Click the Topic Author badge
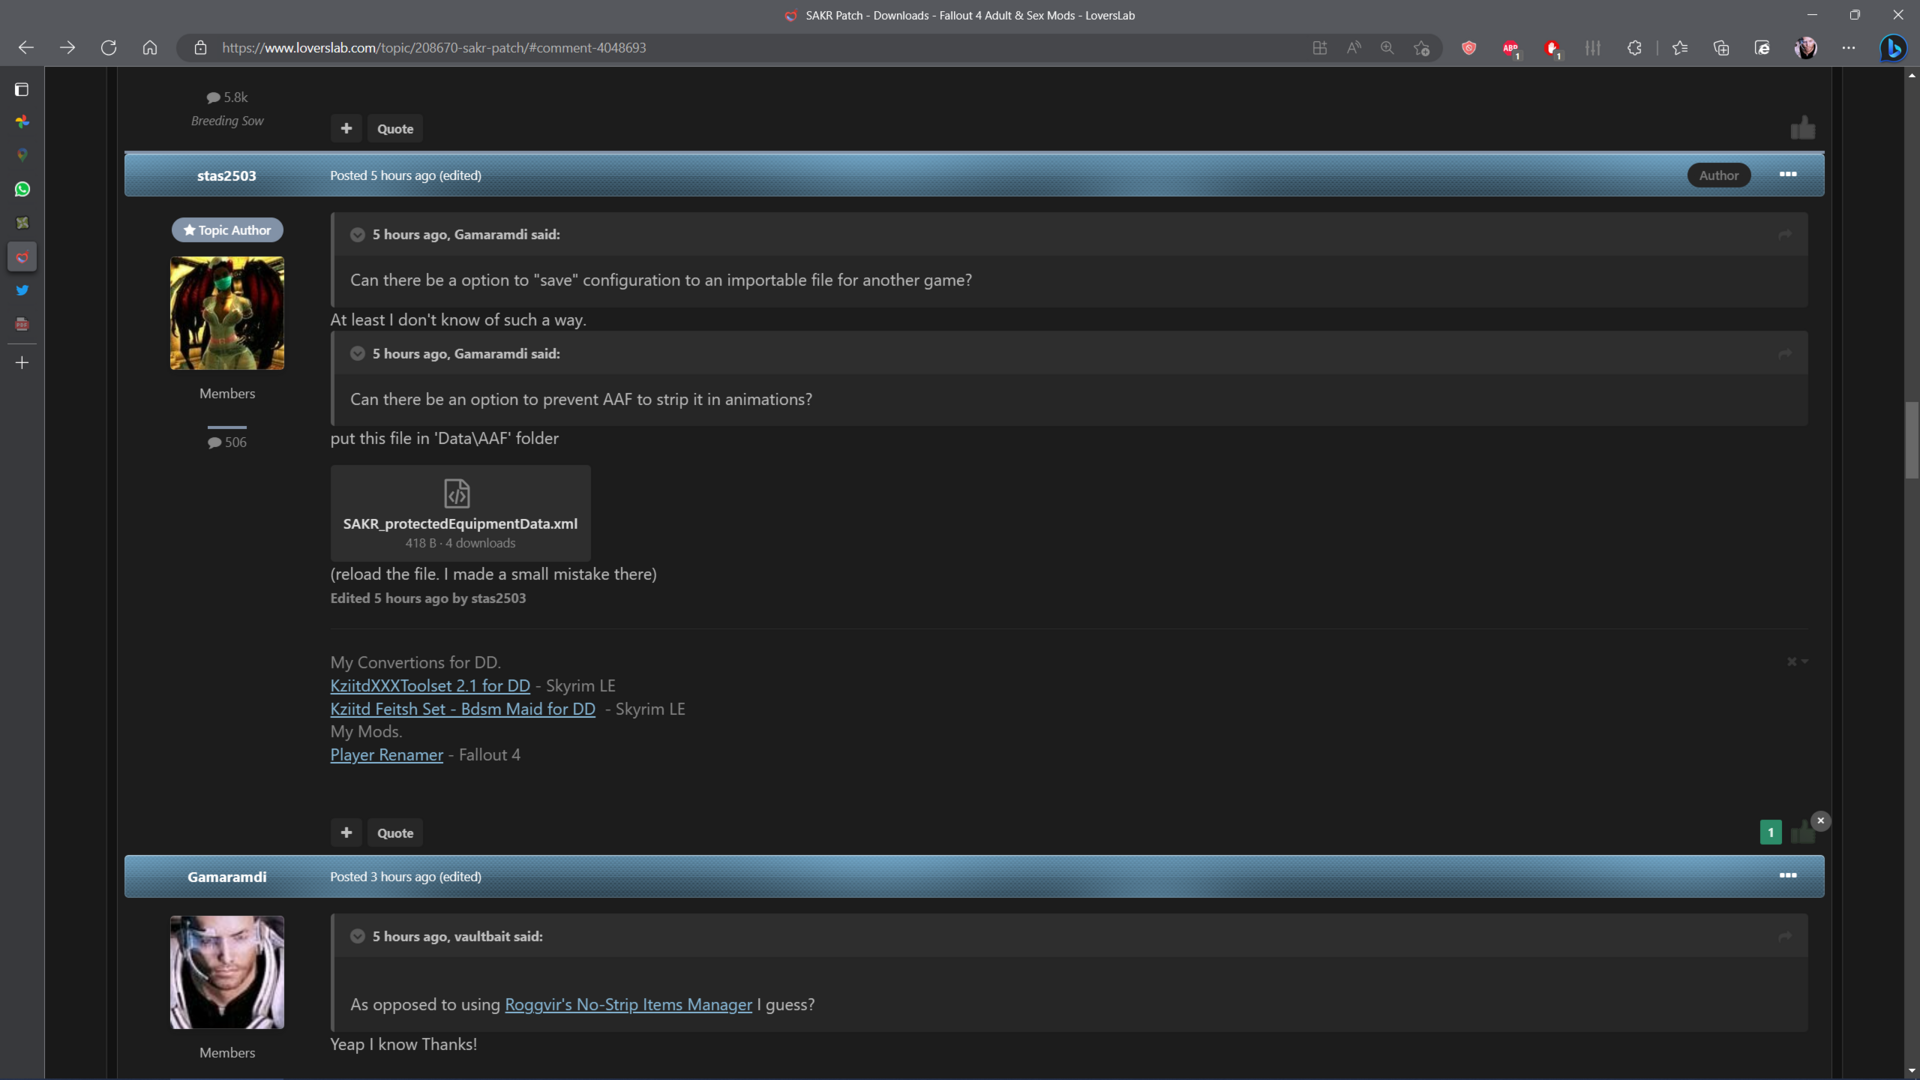This screenshot has width=1920, height=1080. 227,230
